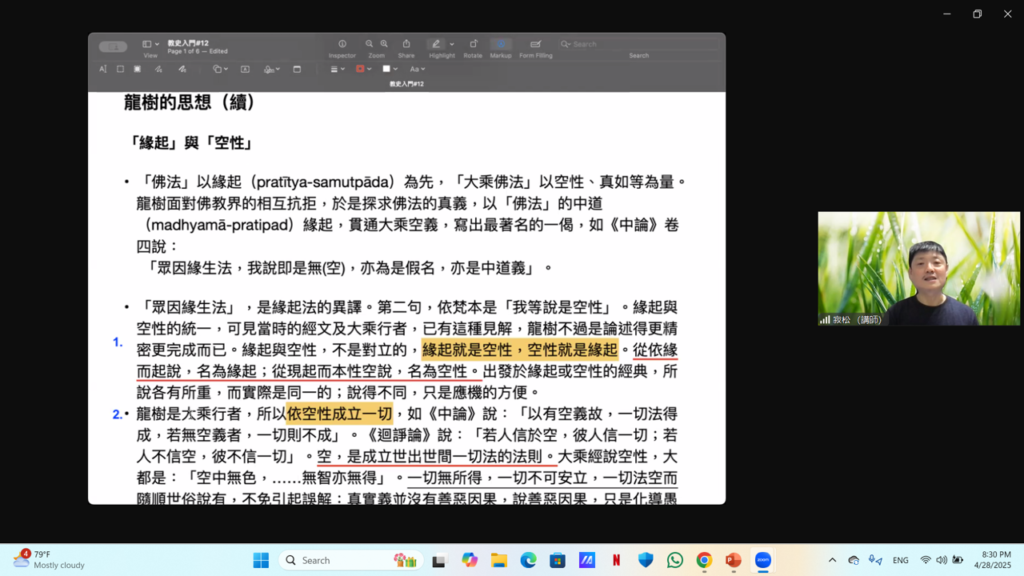Expand the Highlight color dropdown arrow
This screenshot has height=576, width=1024.
point(452,45)
